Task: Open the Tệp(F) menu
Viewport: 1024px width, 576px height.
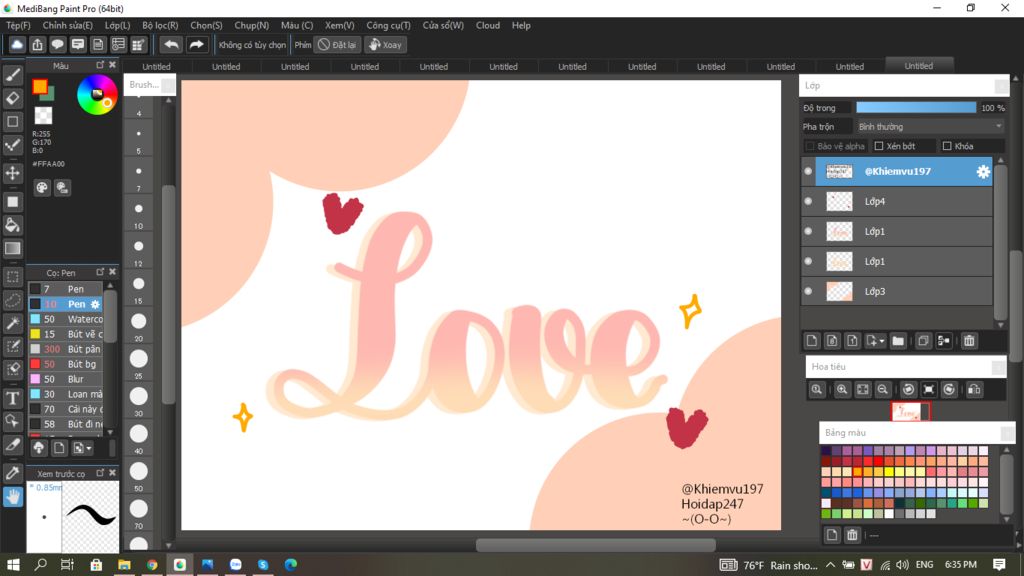Action: click(18, 25)
